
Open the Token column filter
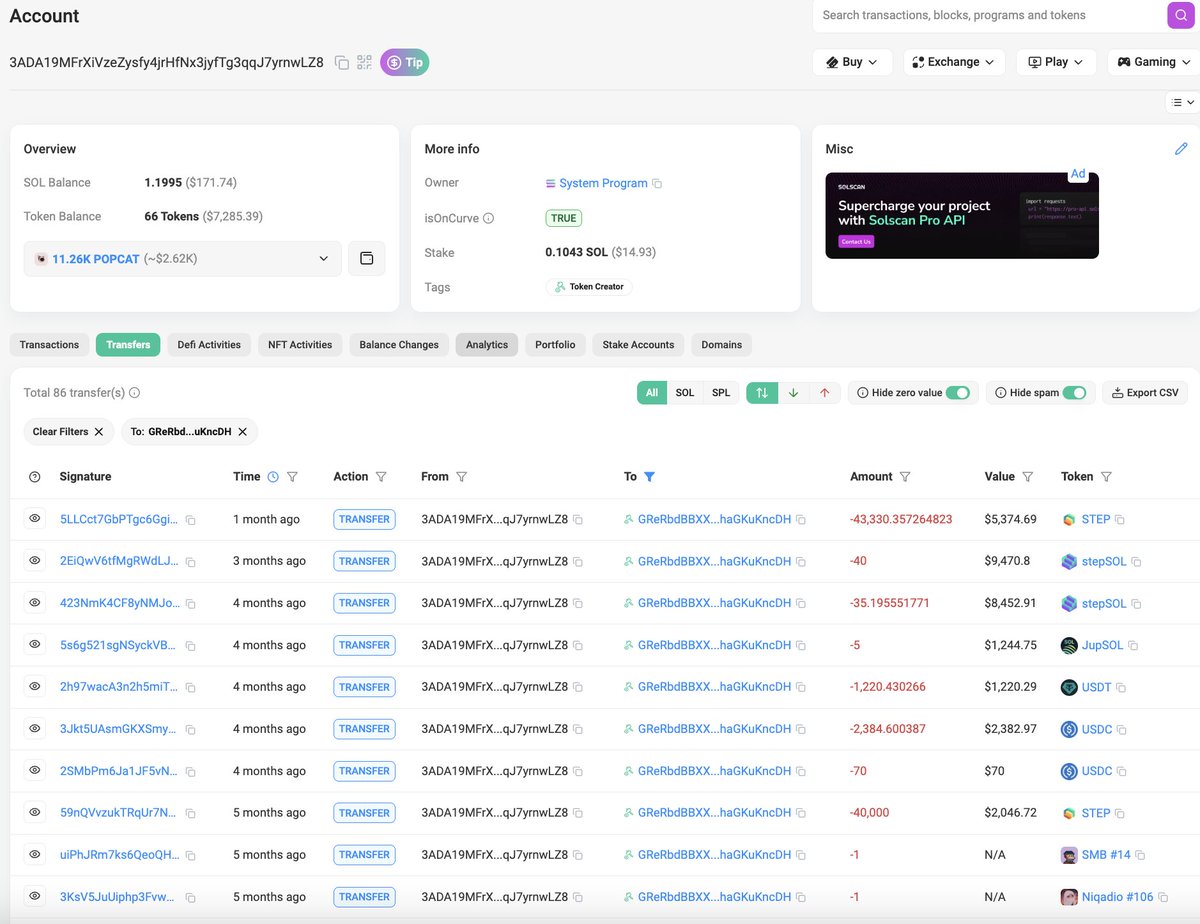(1106, 477)
